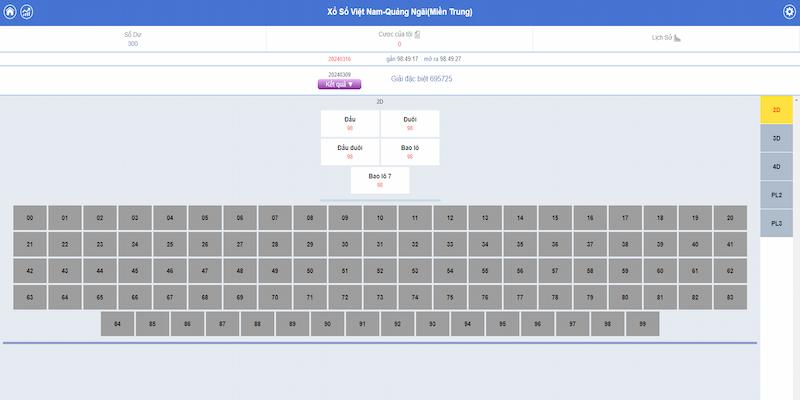Select the Đầu bet type
Screen dimensions: 800x400
pos(350,123)
